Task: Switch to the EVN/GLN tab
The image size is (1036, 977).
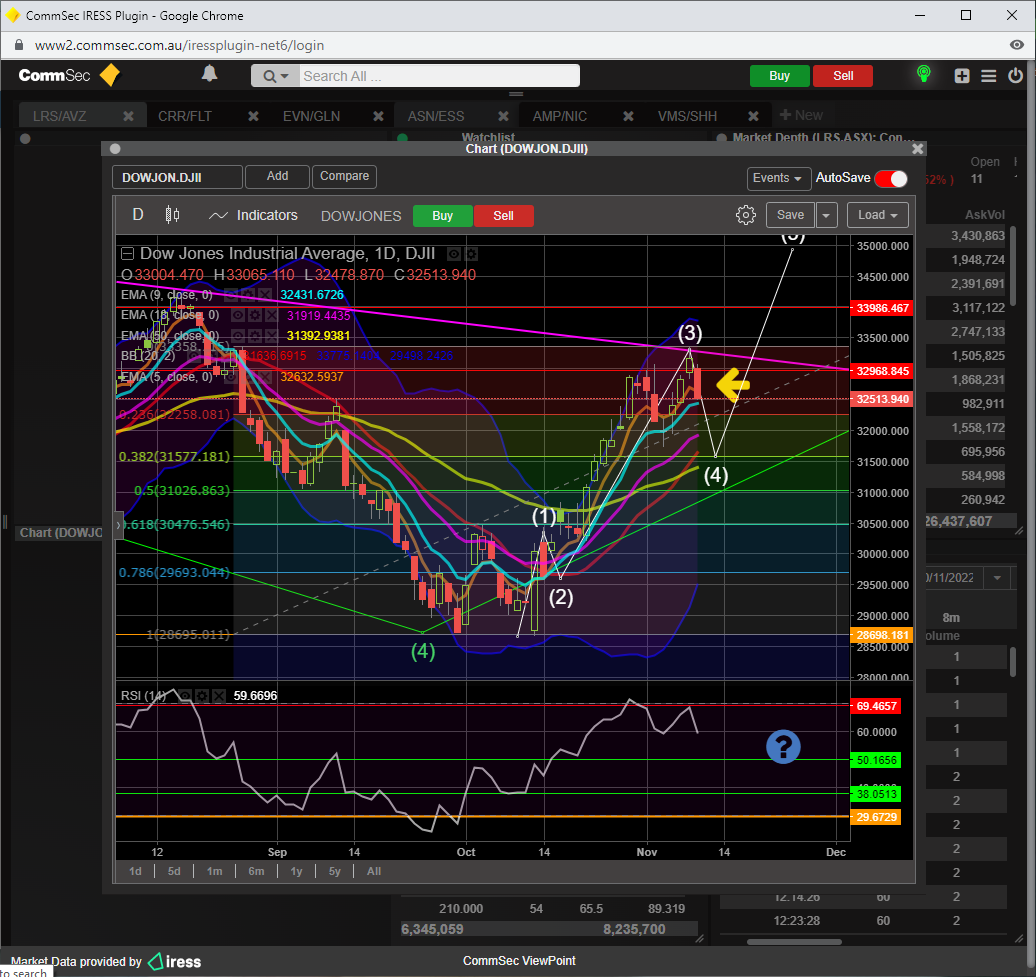Action: coord(311,116)
